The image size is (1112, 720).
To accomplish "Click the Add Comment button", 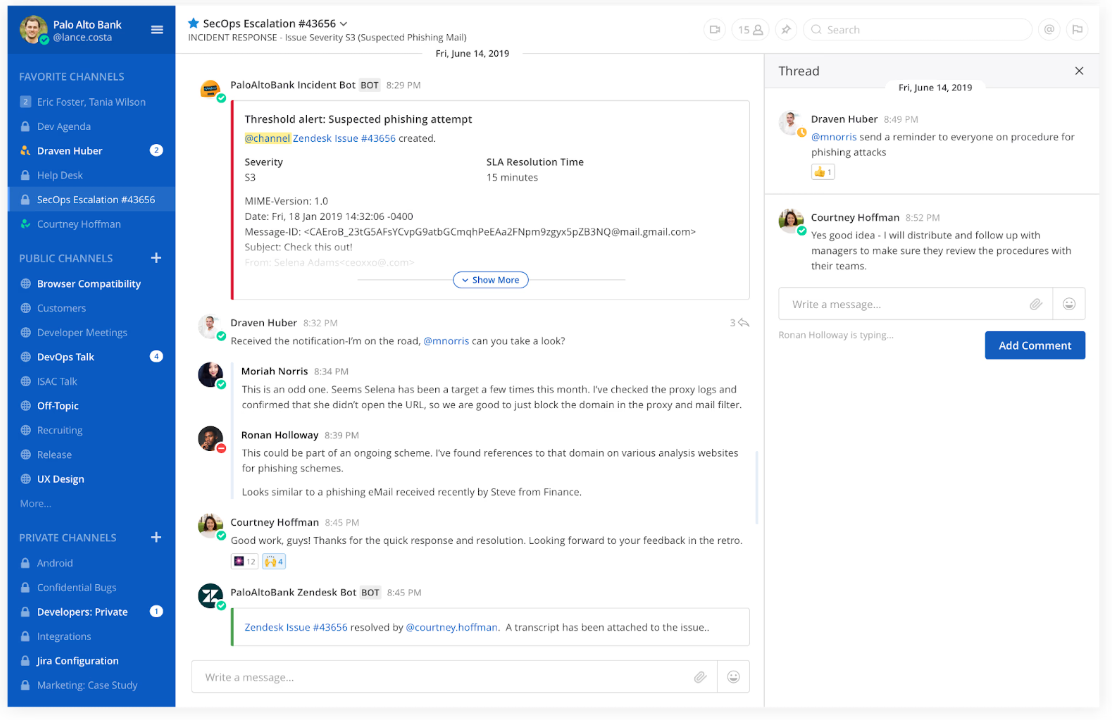I will click(1034, 345).
